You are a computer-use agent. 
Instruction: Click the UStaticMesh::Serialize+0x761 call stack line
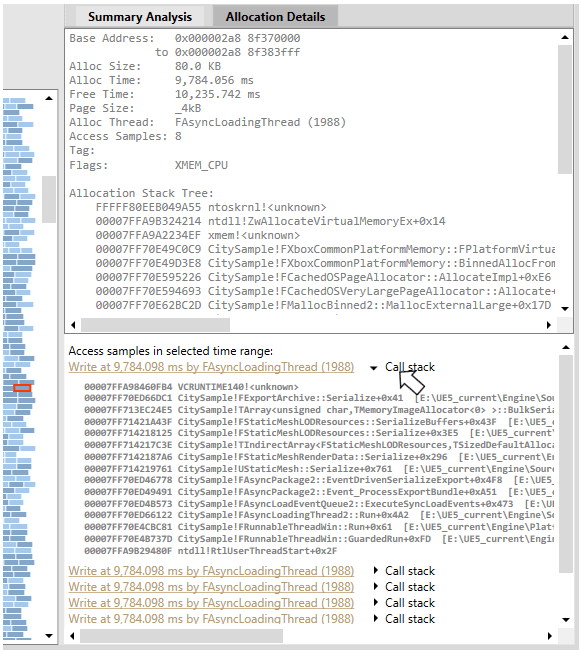[x=319, y=469]
